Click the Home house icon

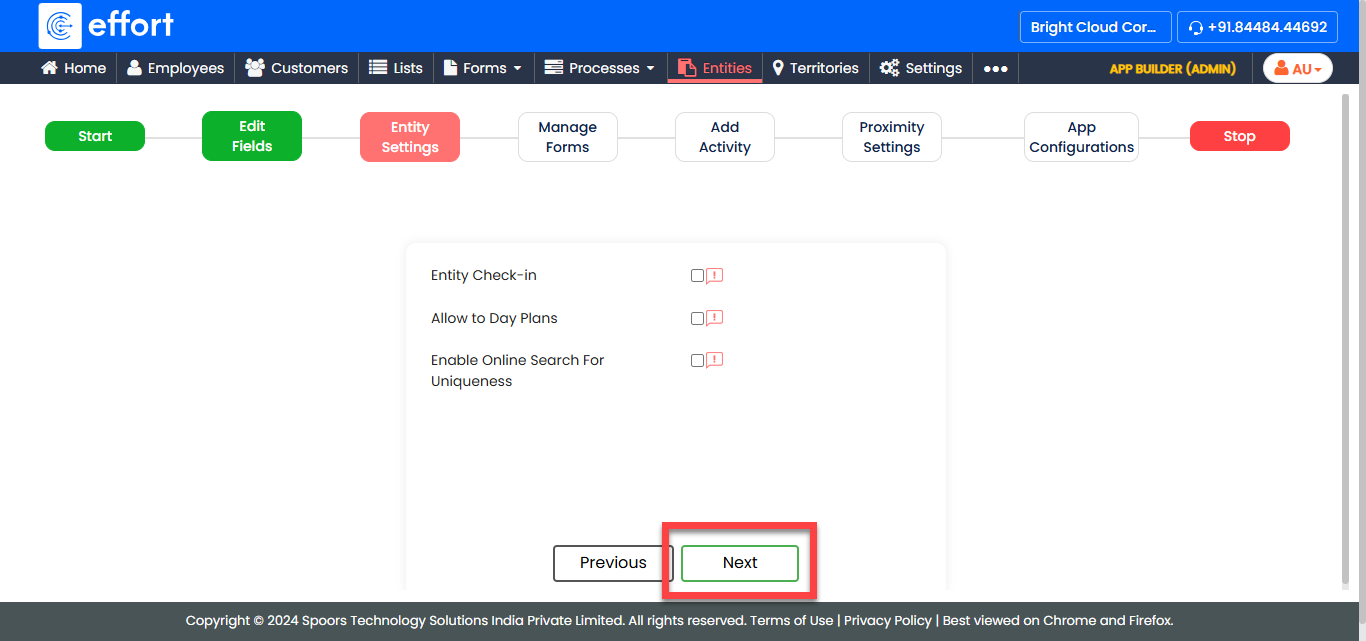pos(49,68)
